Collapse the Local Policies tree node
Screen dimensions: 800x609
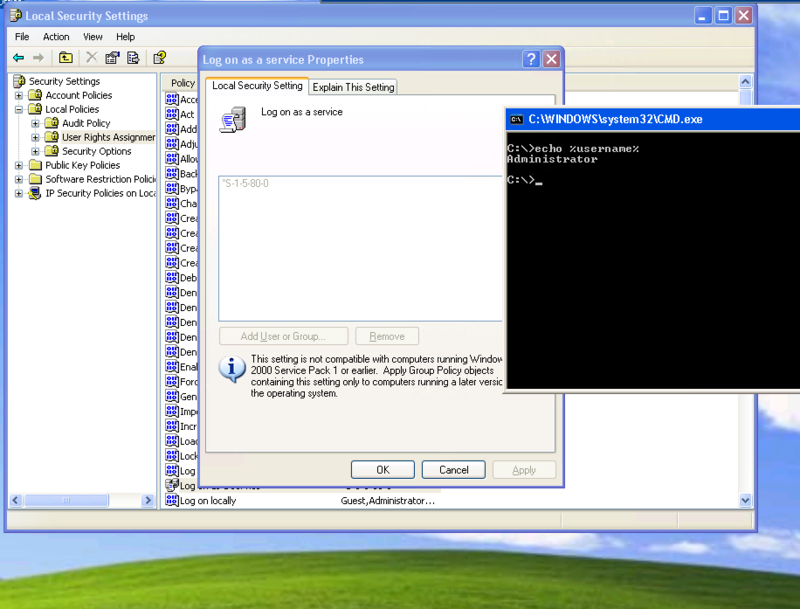[19, 108]
